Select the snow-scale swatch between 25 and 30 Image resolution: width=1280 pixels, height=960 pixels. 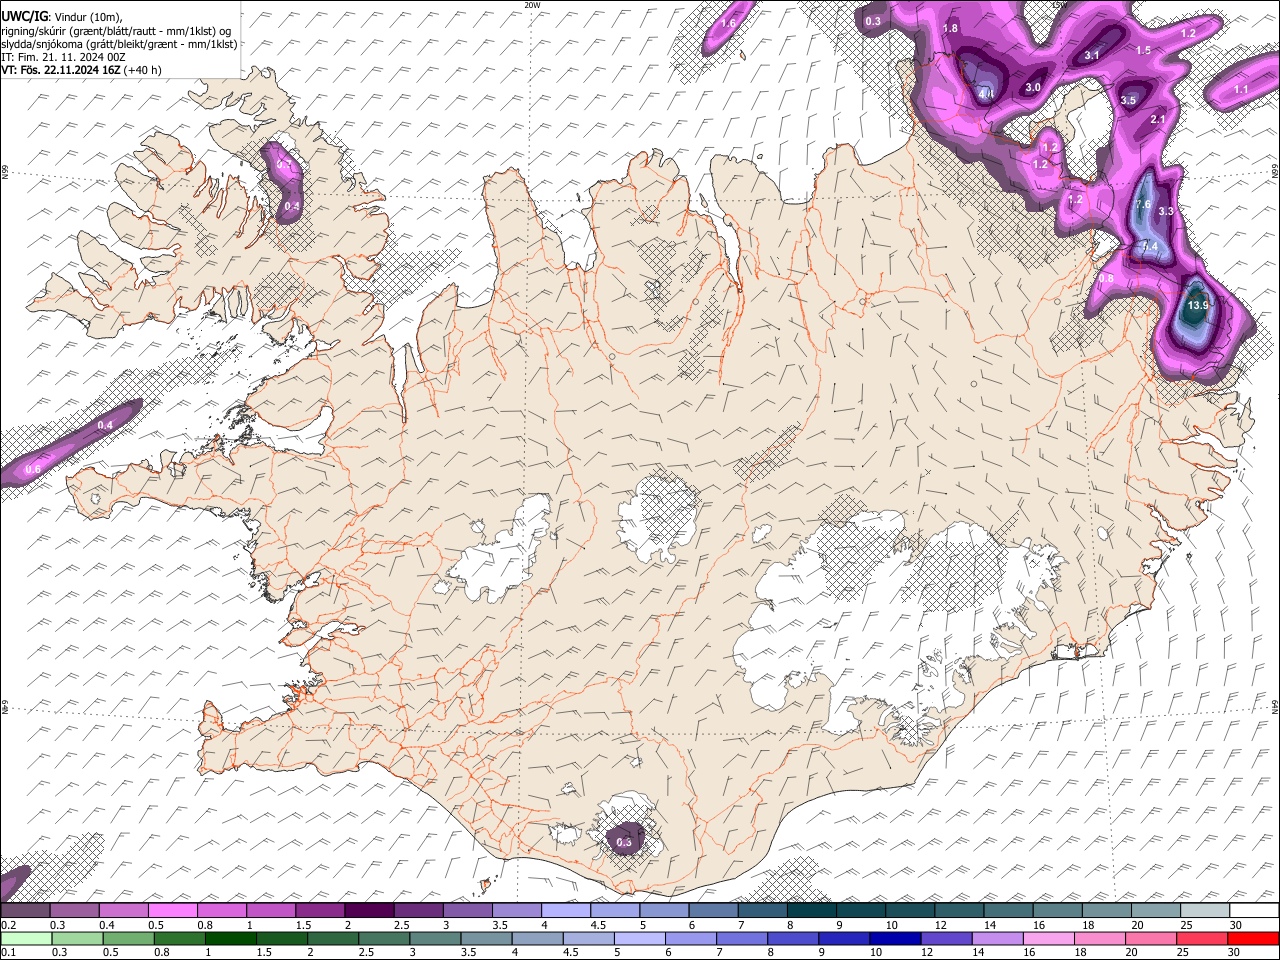1205,910
